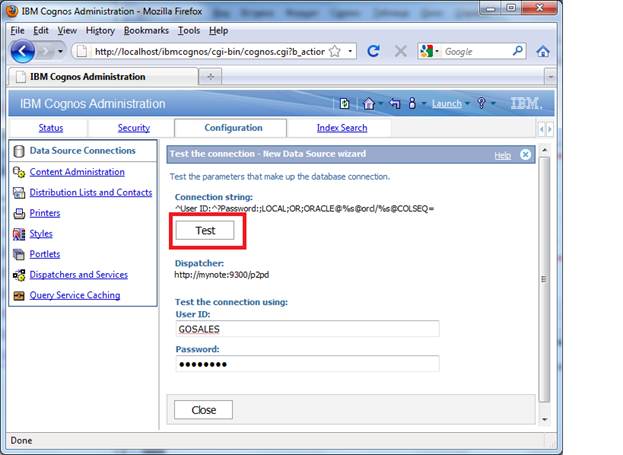Switch to the Security tab

134,128
